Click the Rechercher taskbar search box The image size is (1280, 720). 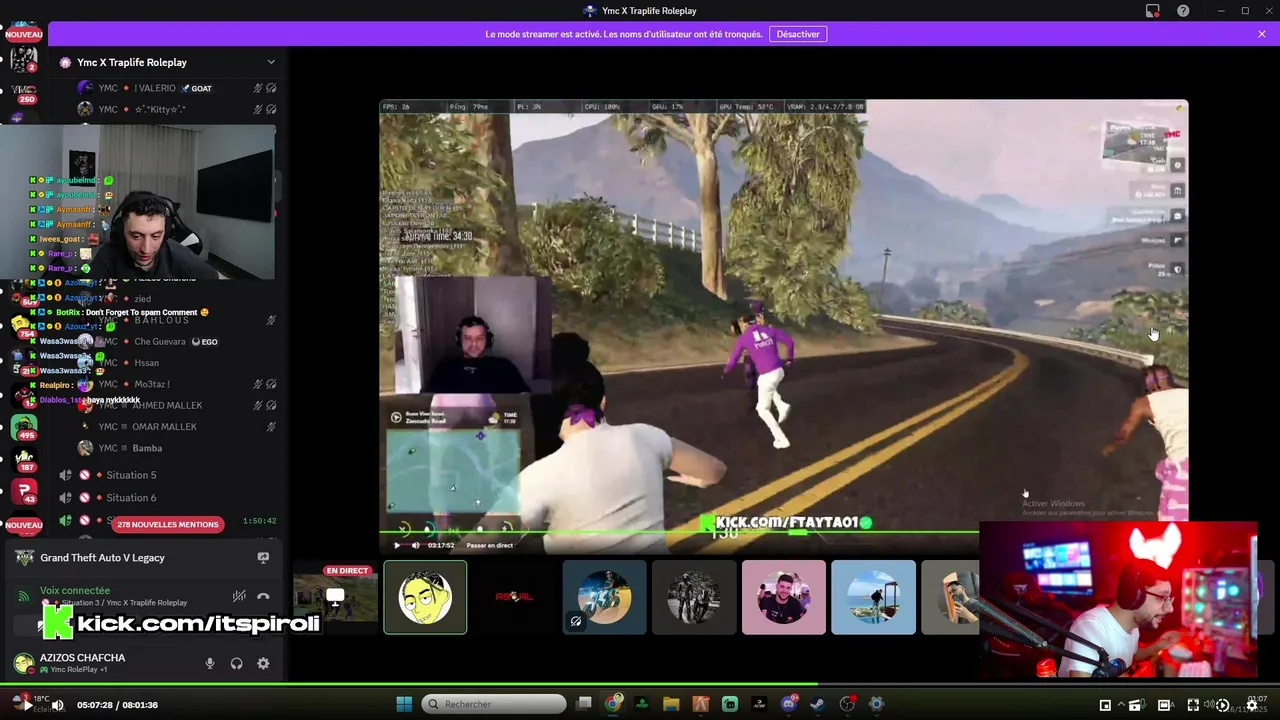(494, 704)
